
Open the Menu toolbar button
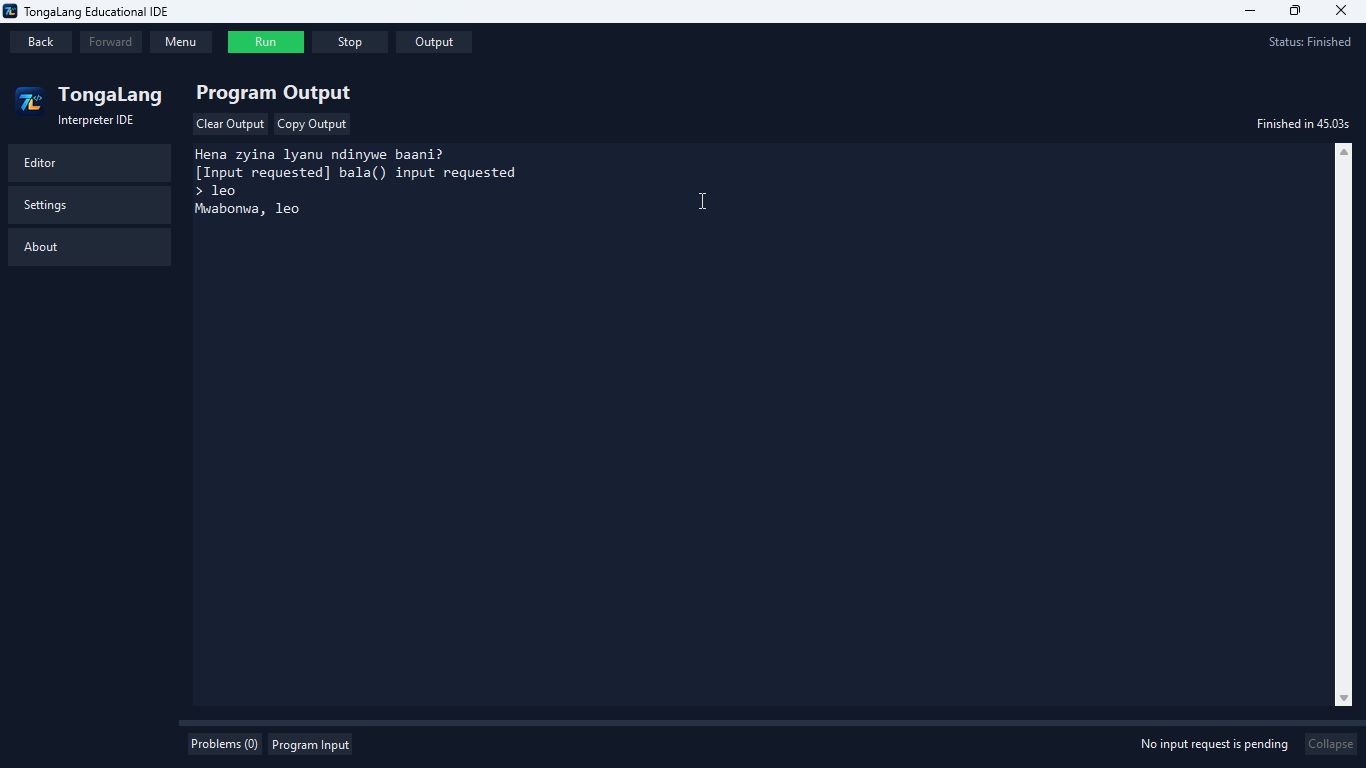180,42
